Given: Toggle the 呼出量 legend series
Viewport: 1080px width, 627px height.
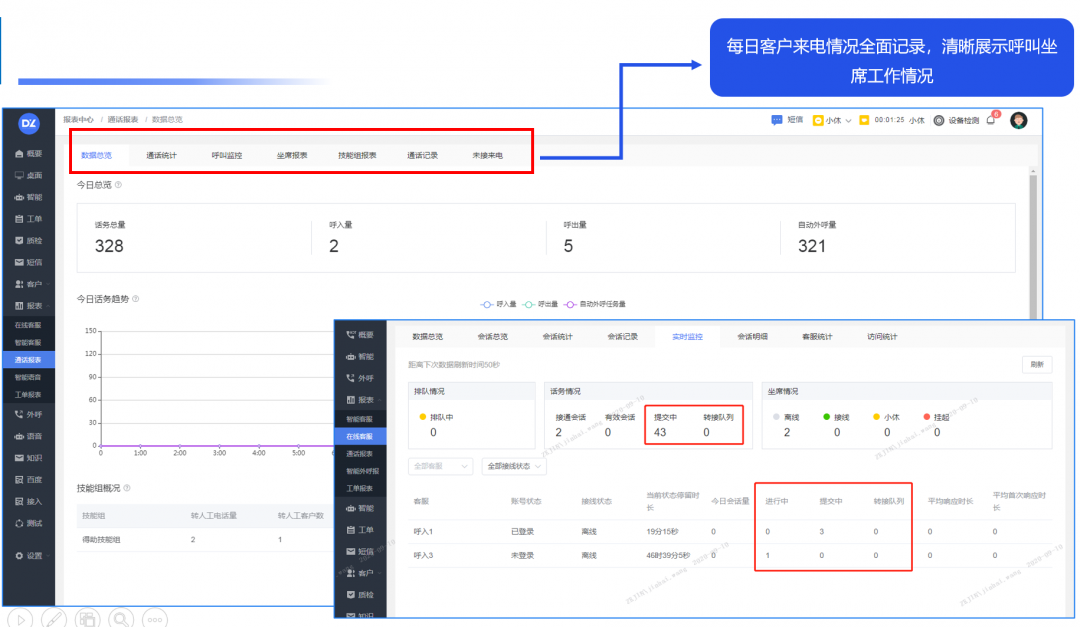Looking at the screenshot, I should pyautogui.click(x=541, y=304).
